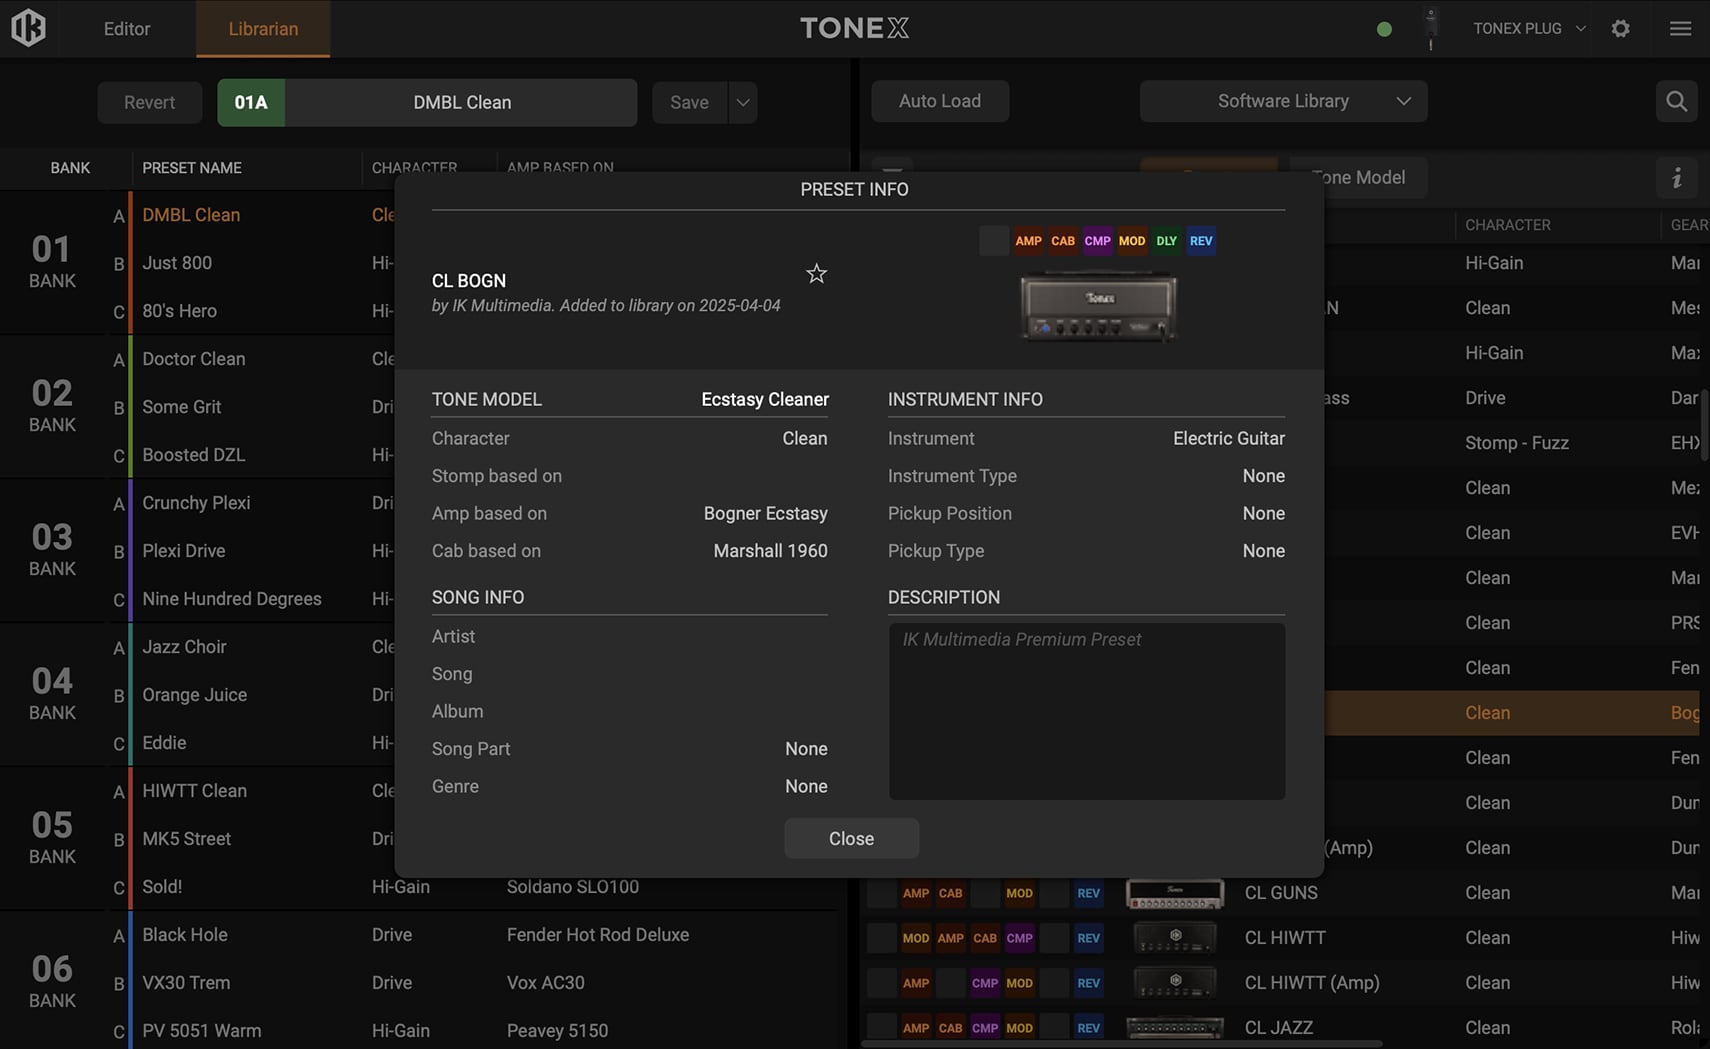The image size is (1710, 1049).
Task: Open the settings gear icon
Action: coord(1620,29)
